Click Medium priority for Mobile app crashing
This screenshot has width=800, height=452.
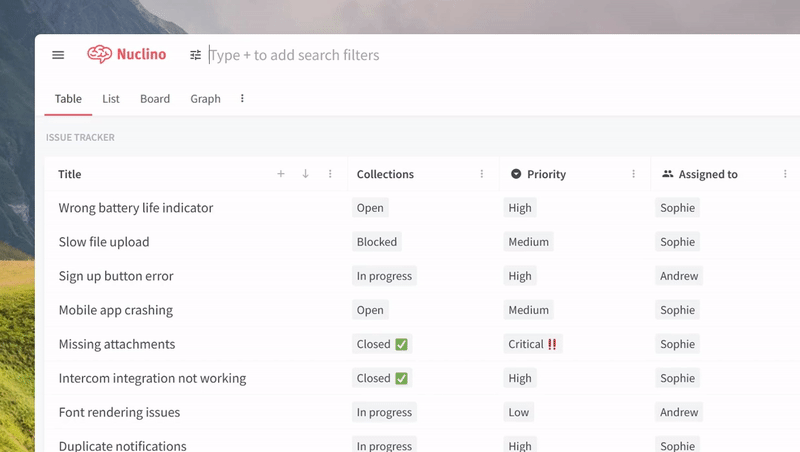(x=529, y=310)
